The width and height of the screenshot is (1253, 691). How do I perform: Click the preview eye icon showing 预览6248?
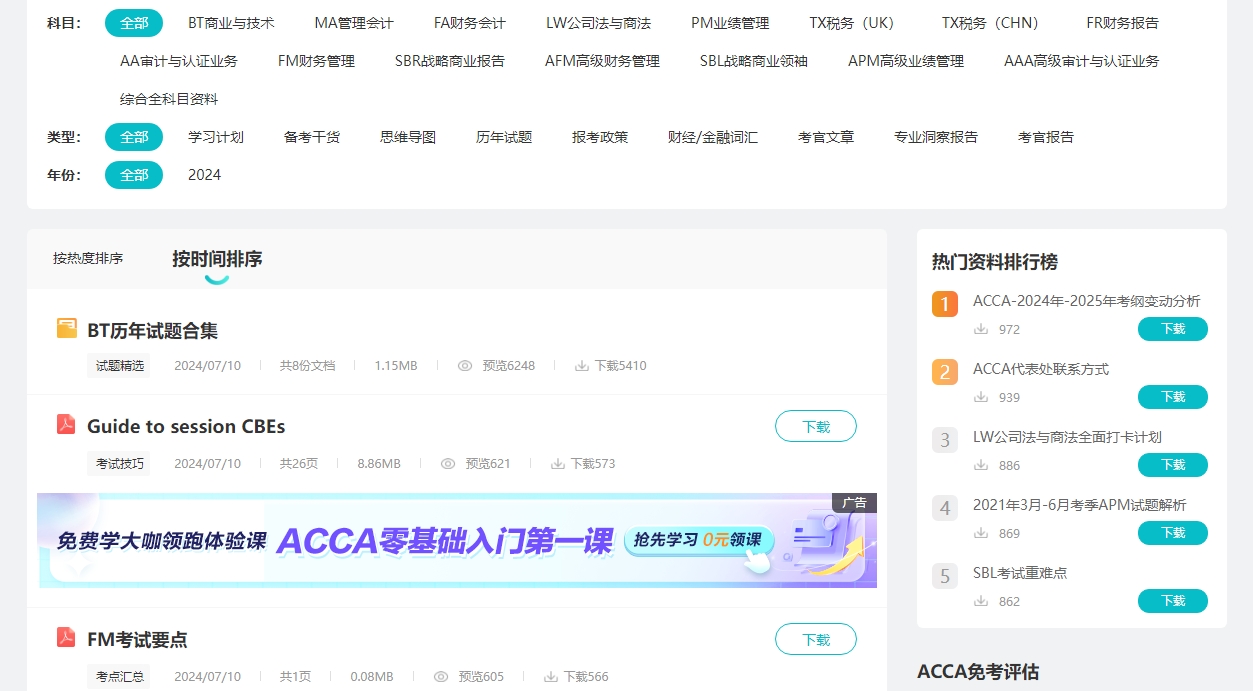465,365
